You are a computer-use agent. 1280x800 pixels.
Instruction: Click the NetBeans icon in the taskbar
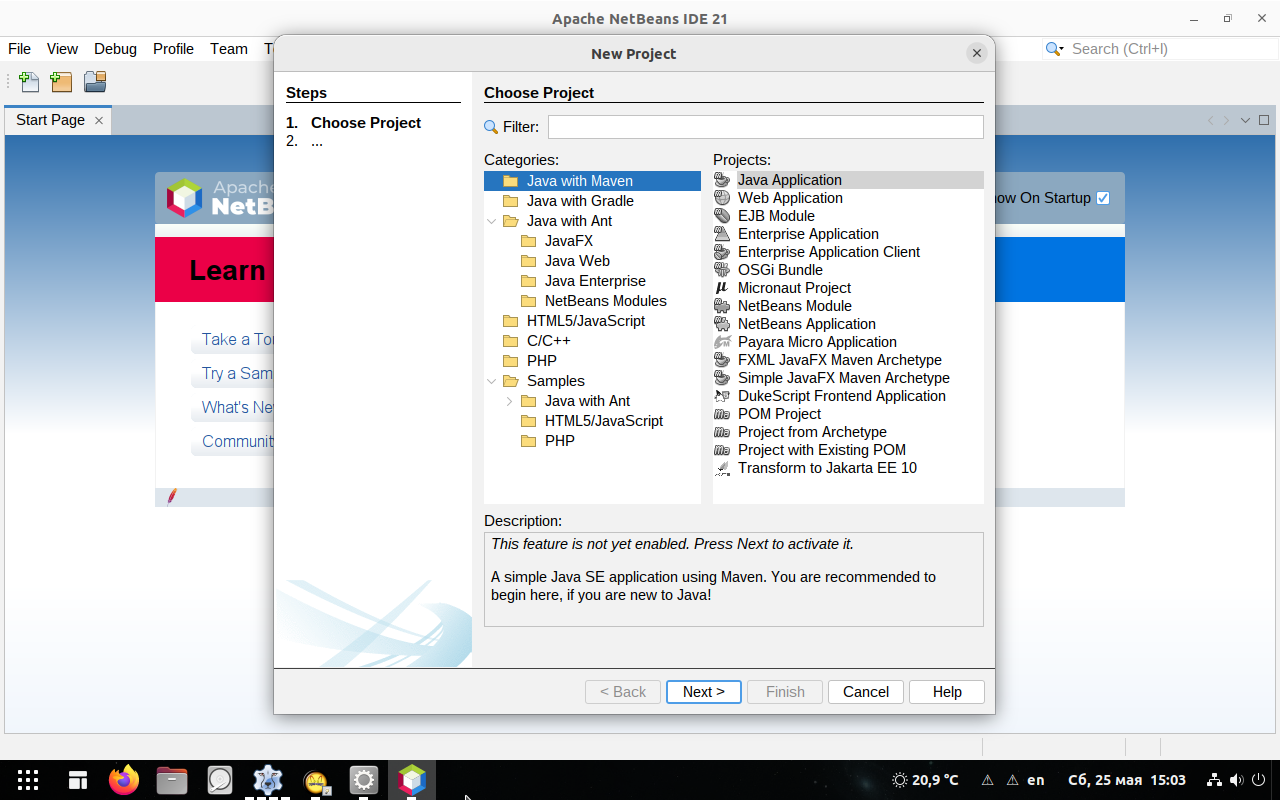(x=412, y=780)
